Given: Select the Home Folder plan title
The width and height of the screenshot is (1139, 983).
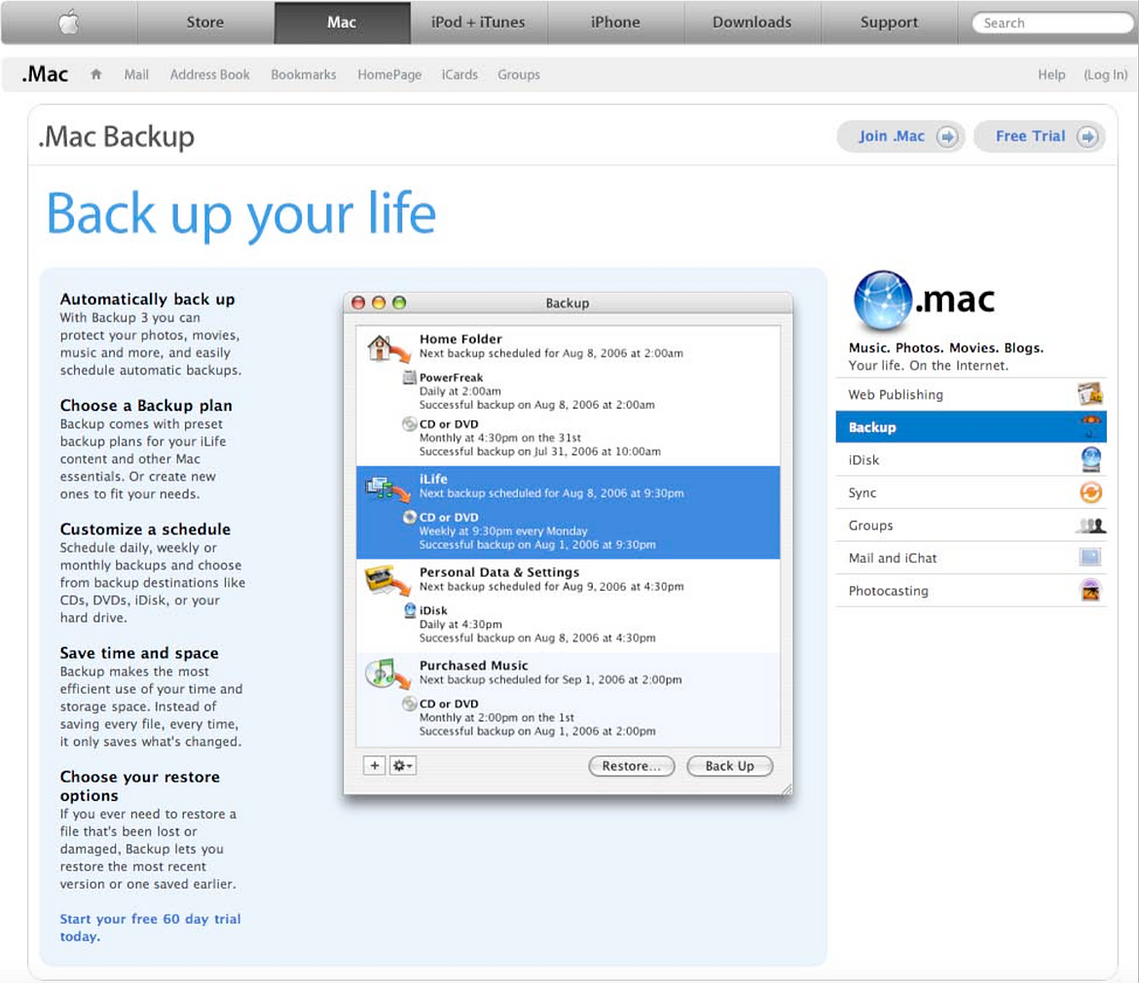Looking at the screenshot, I should (x=461, y=339).
